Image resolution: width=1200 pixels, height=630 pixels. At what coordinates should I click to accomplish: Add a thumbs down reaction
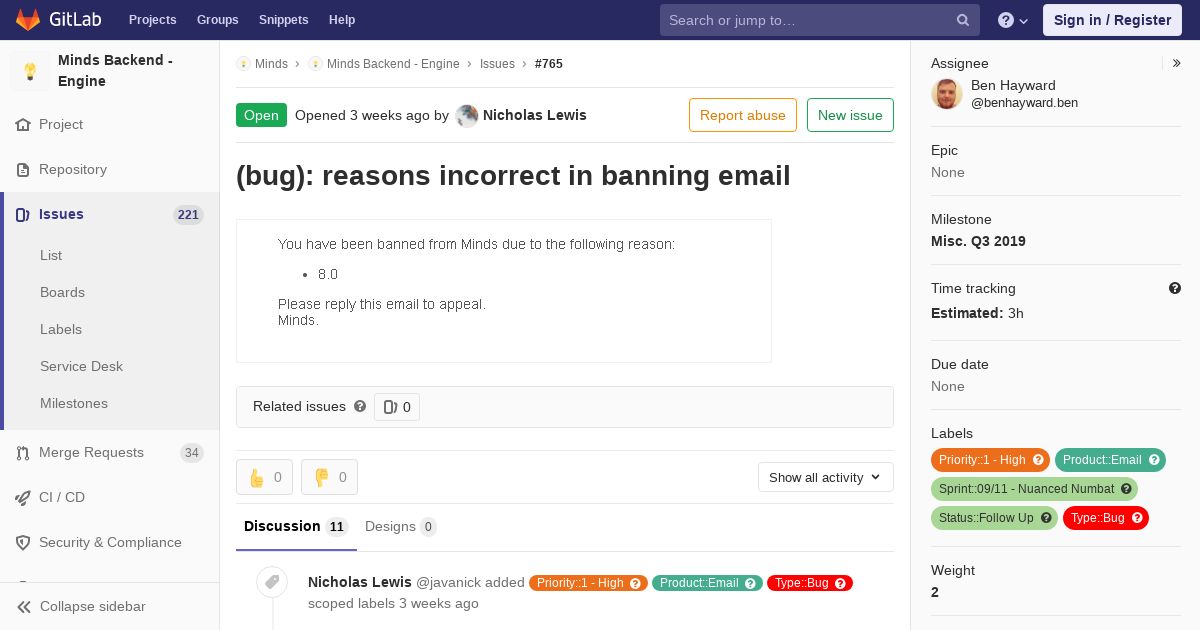tap(329, 478)
